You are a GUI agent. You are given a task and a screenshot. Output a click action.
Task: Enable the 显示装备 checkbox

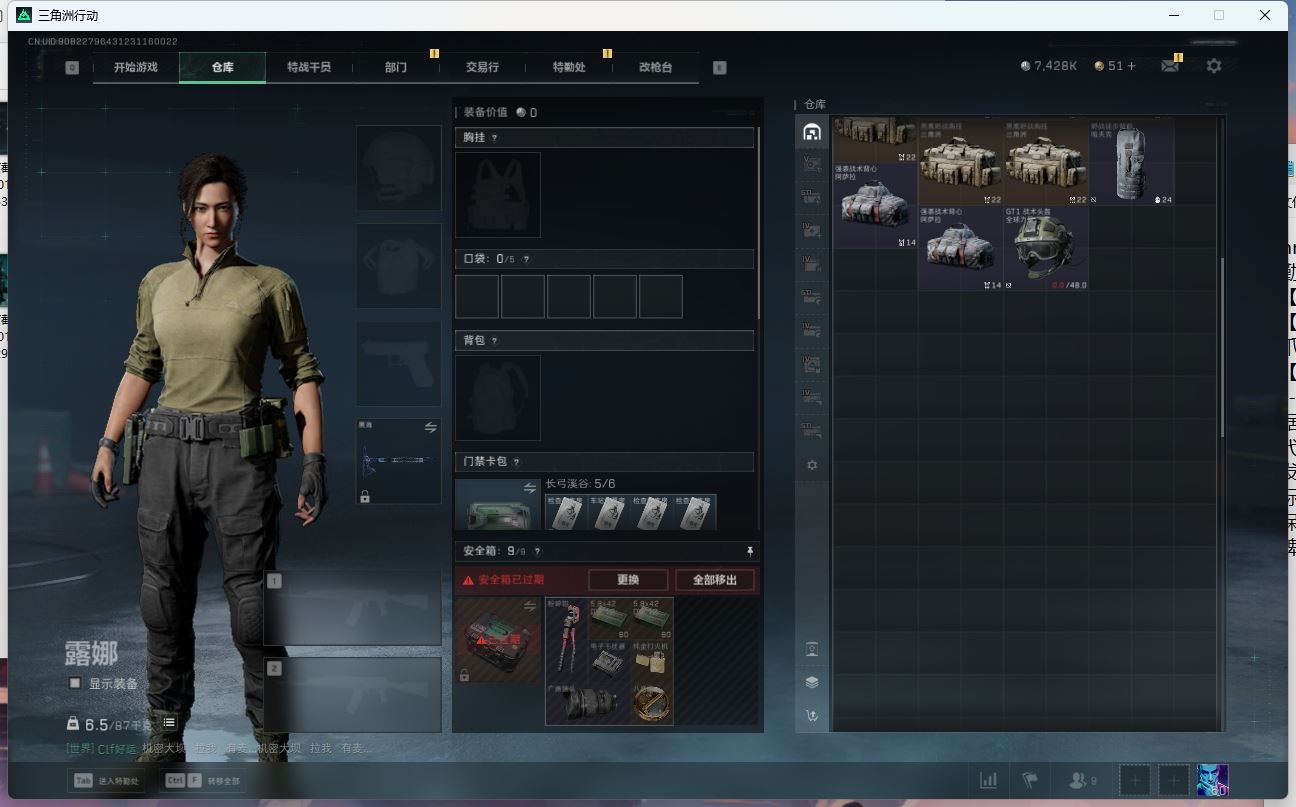point(75,683)
